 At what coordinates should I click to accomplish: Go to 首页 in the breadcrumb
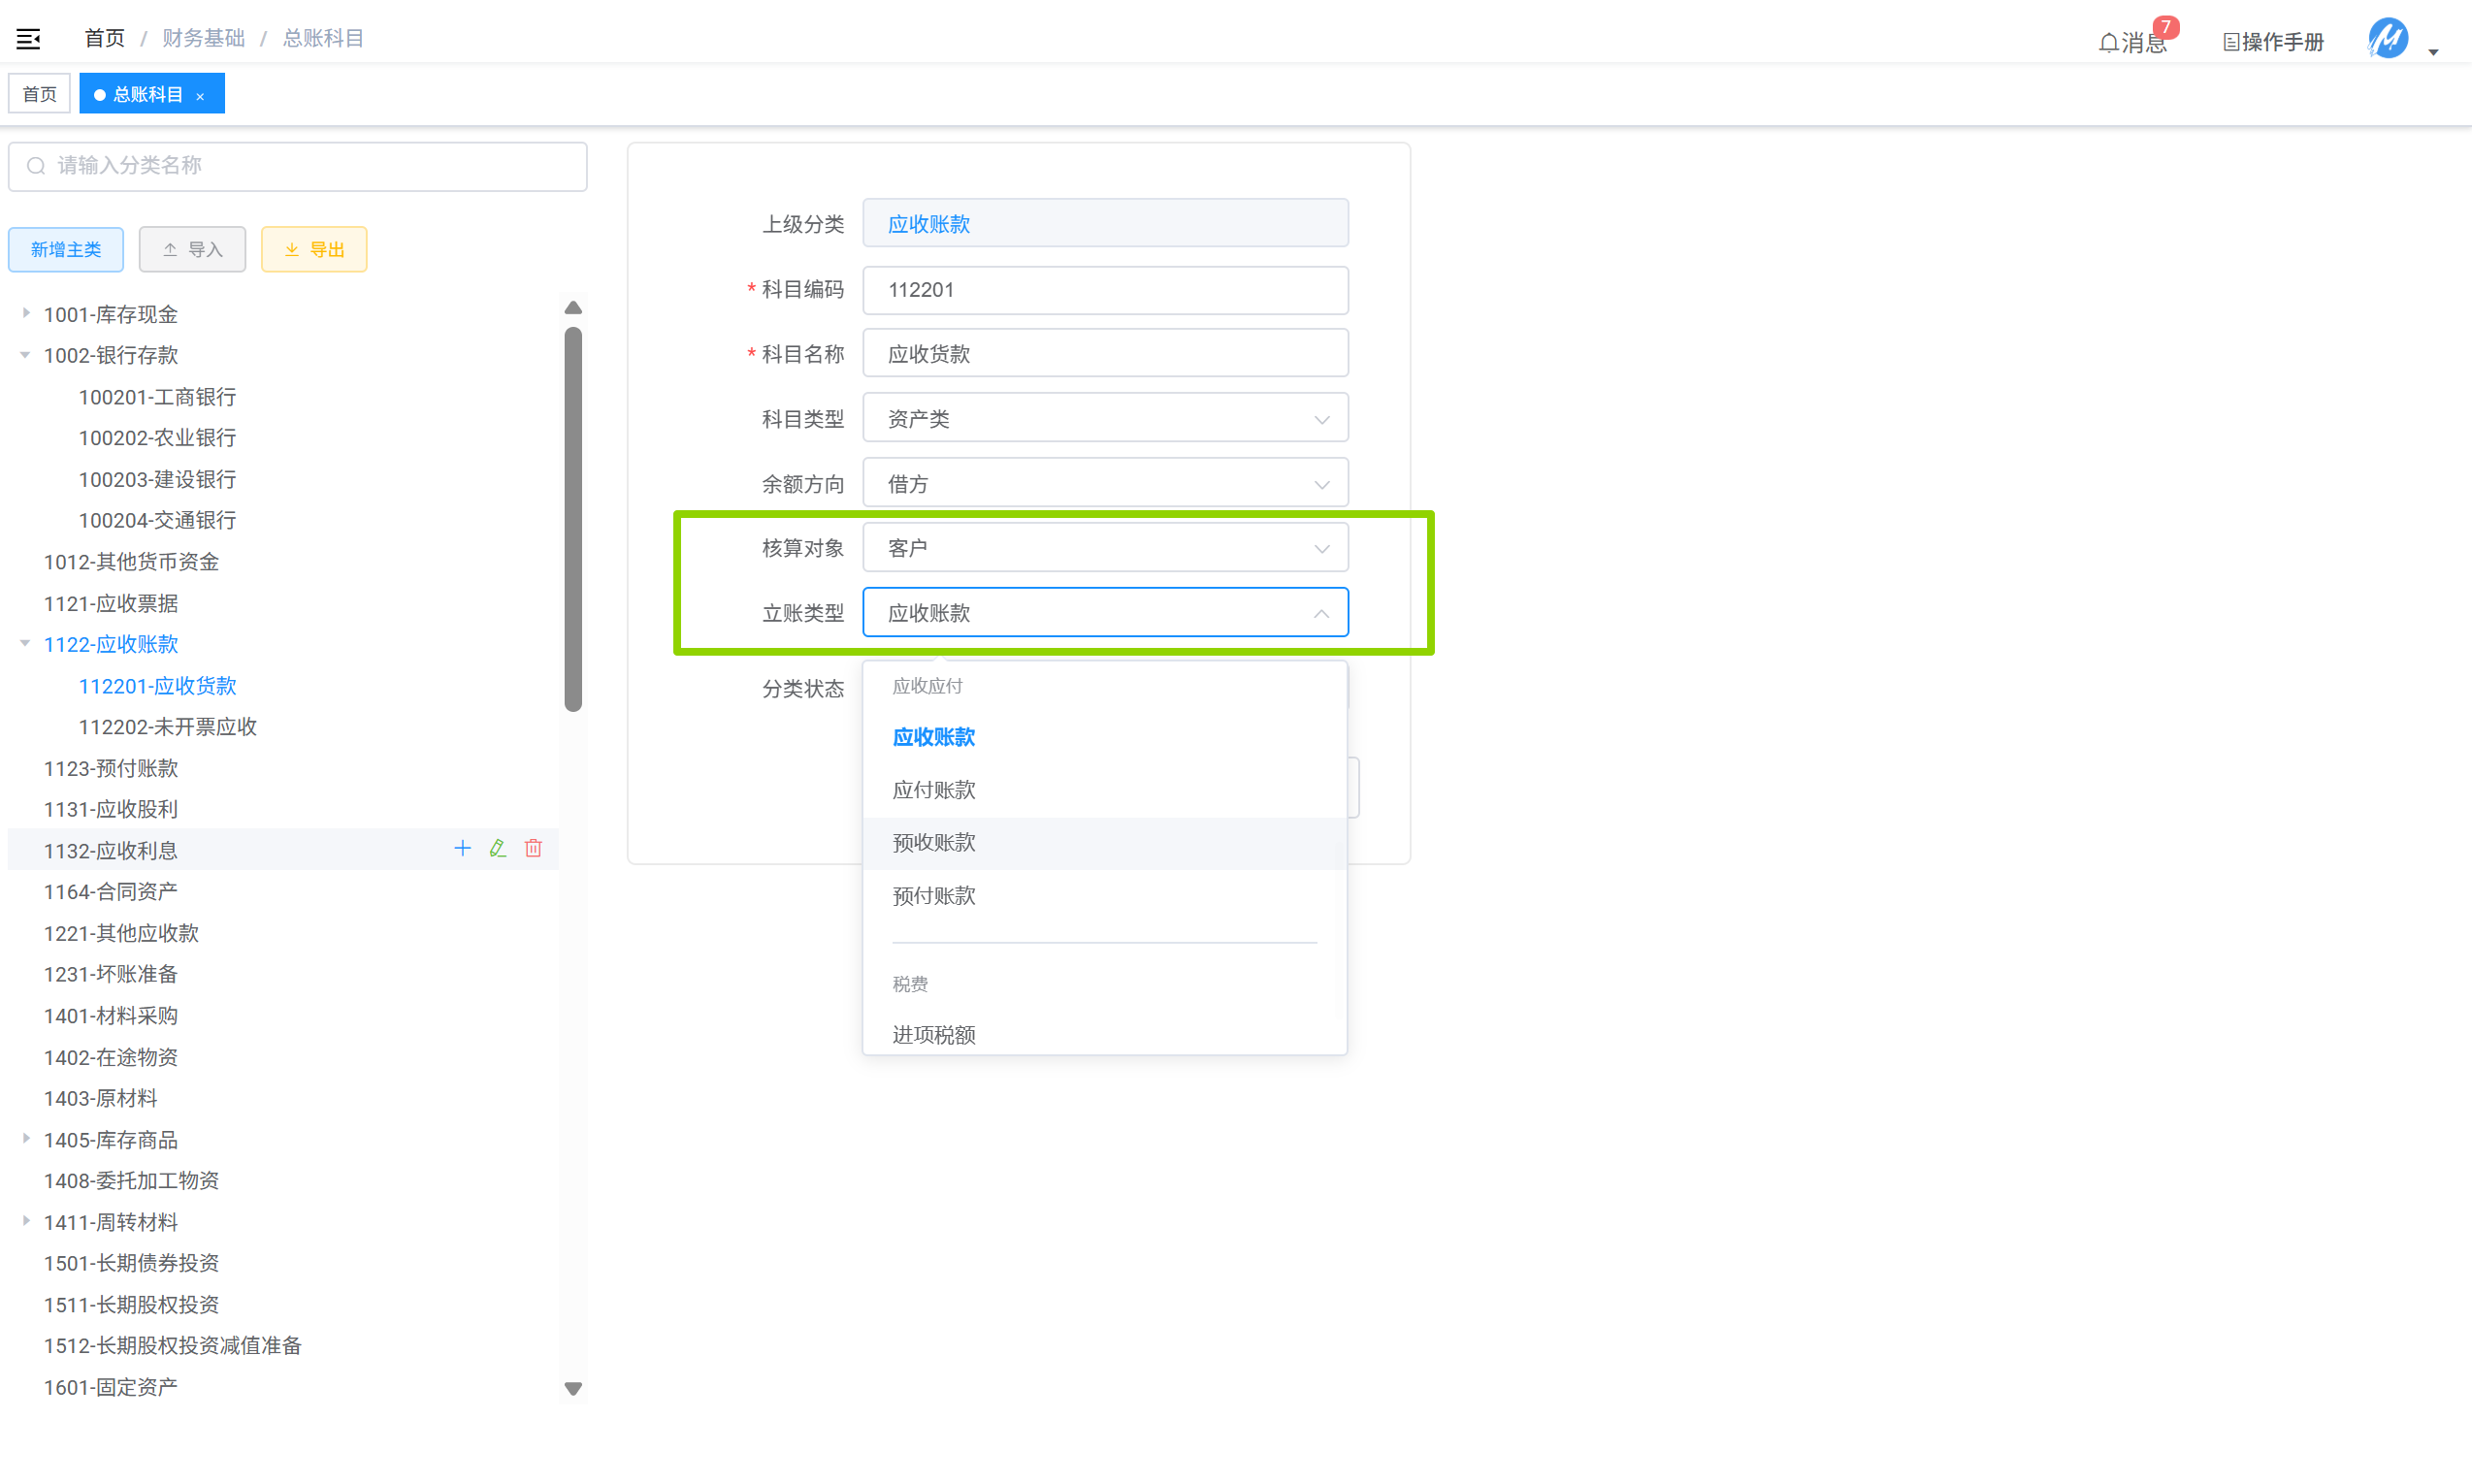[x=105, y=39]
